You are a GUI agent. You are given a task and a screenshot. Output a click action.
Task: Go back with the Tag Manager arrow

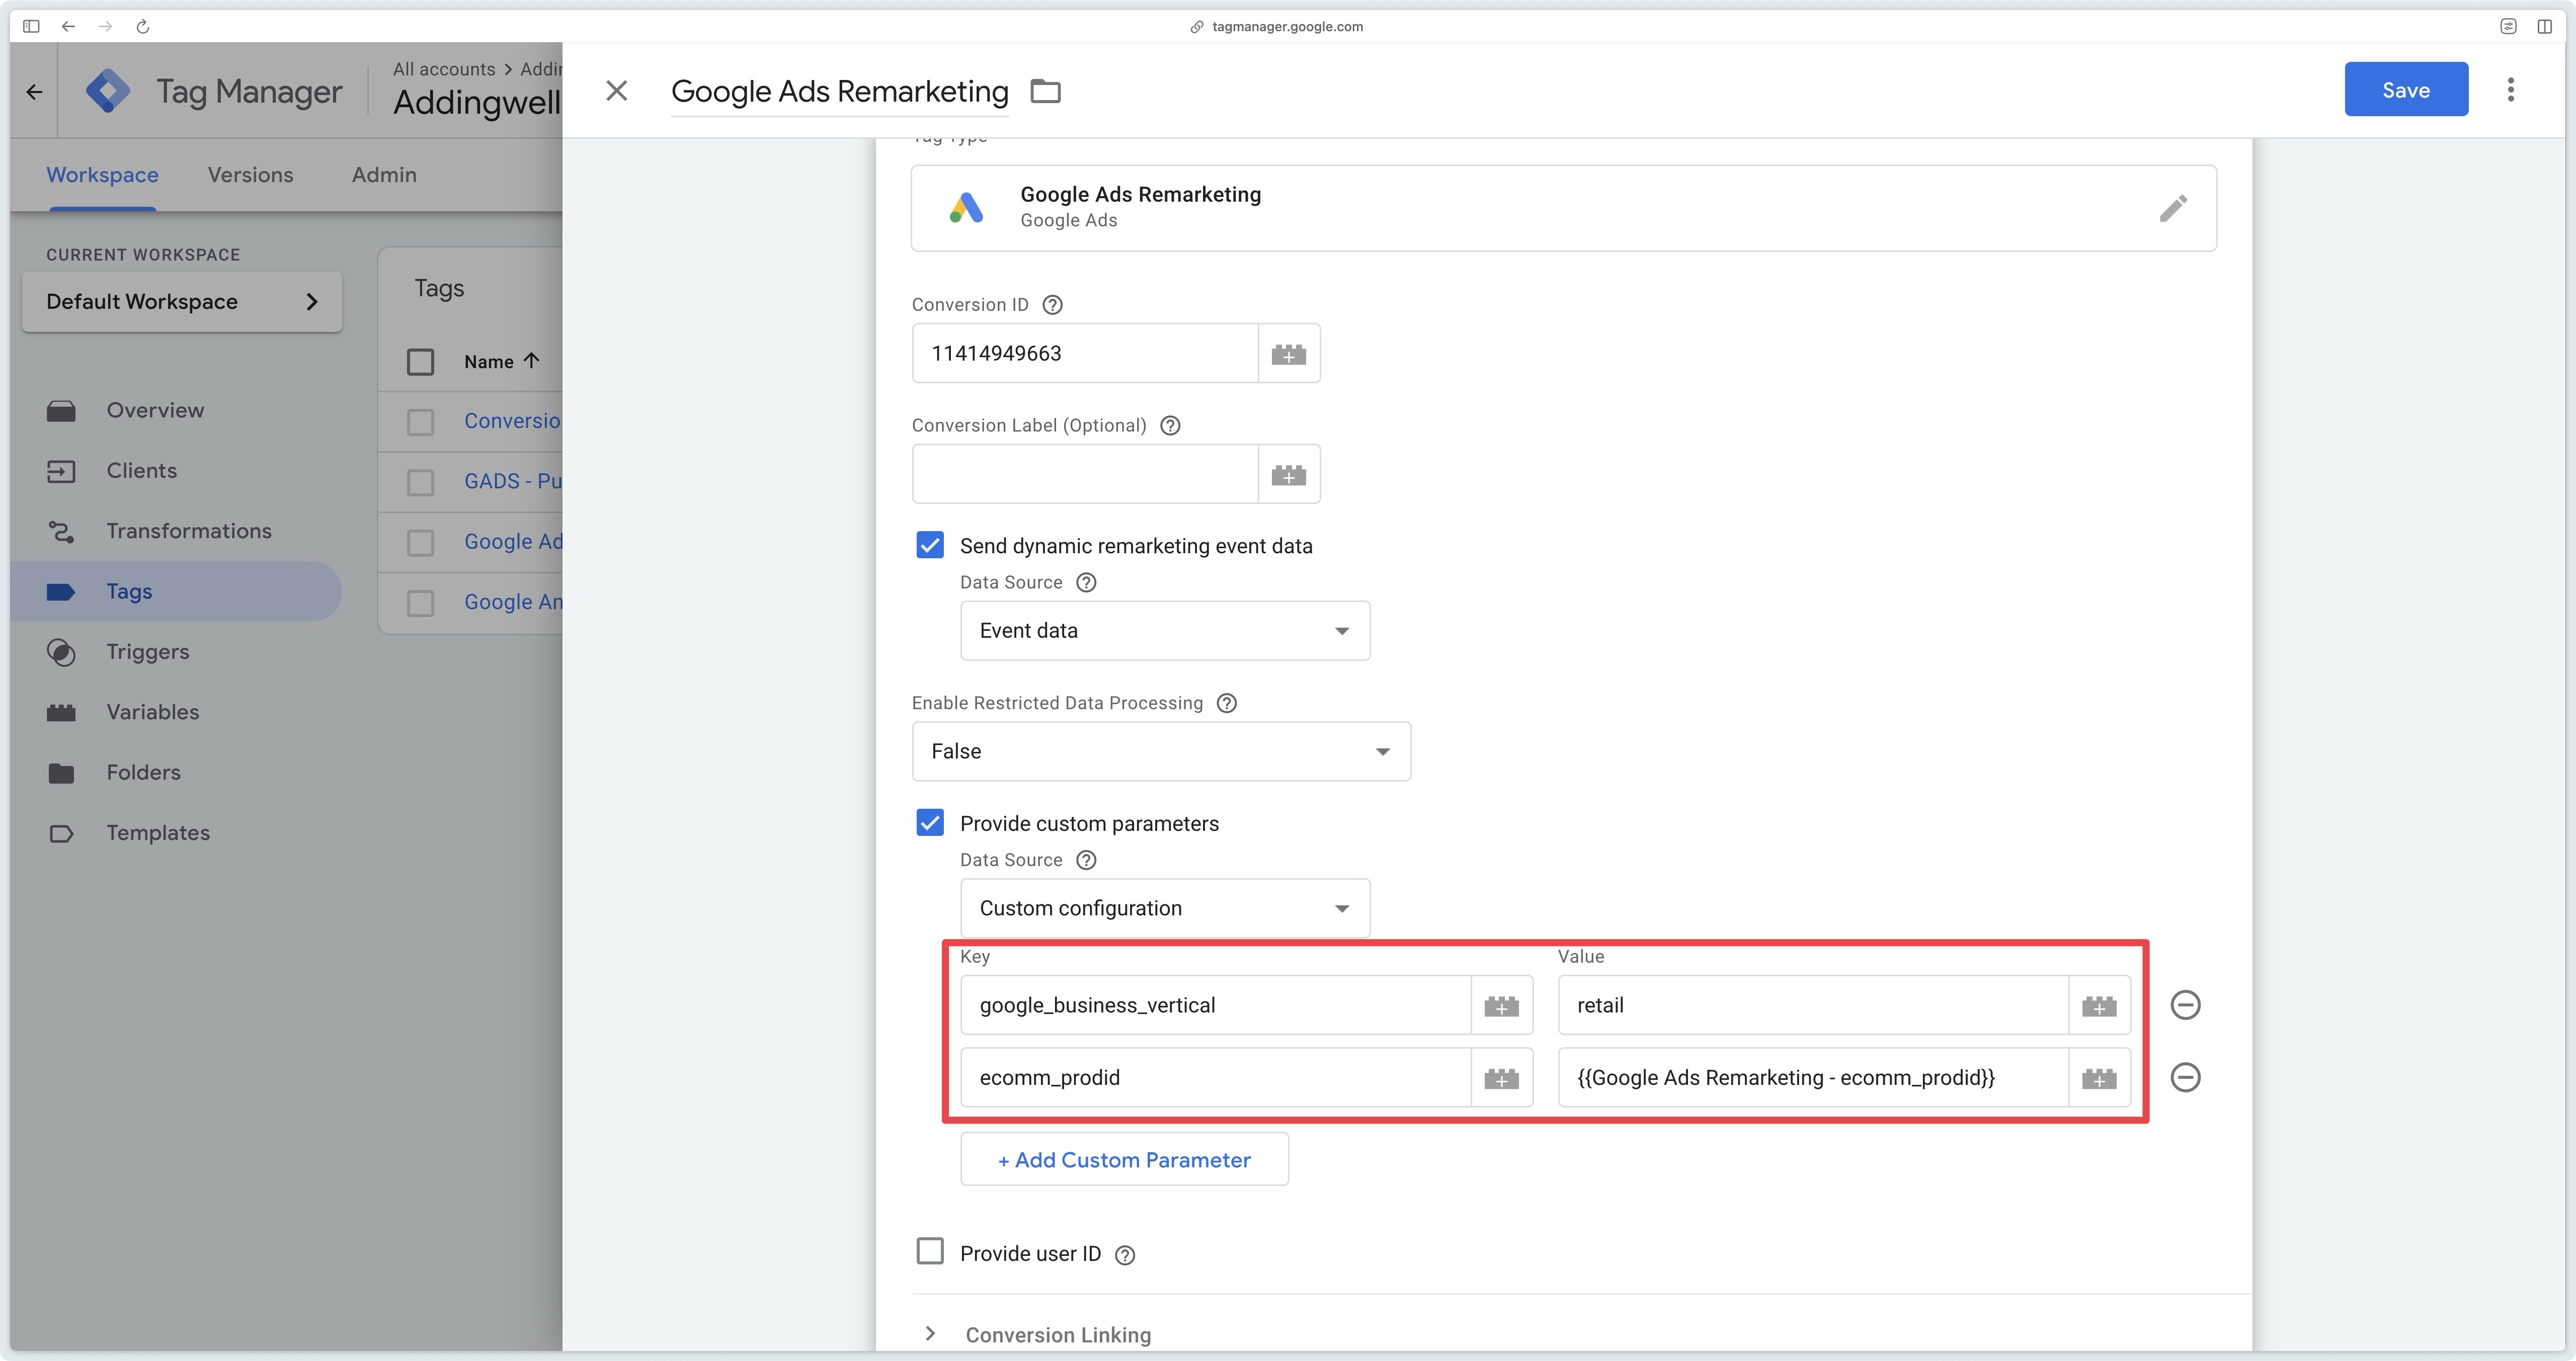(x=35, y=92)
